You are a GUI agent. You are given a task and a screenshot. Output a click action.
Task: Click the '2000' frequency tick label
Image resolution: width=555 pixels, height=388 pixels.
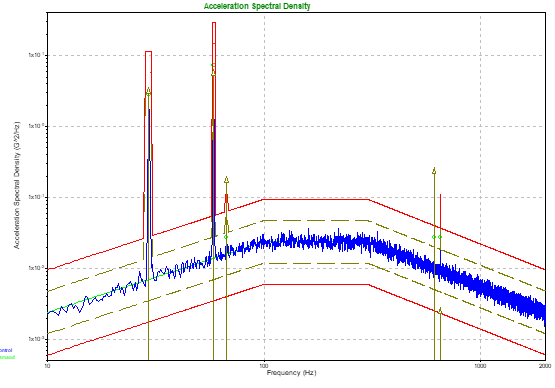coord(545,366)
